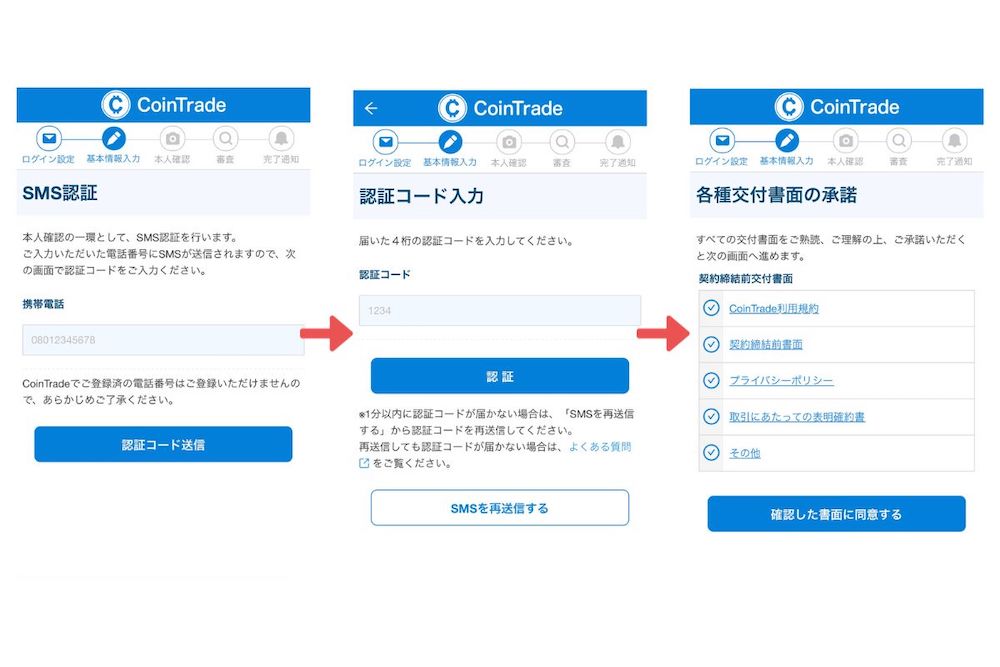Select 本人確認 camera step icon on SMS認証 screen

click(x=172, y=138)
